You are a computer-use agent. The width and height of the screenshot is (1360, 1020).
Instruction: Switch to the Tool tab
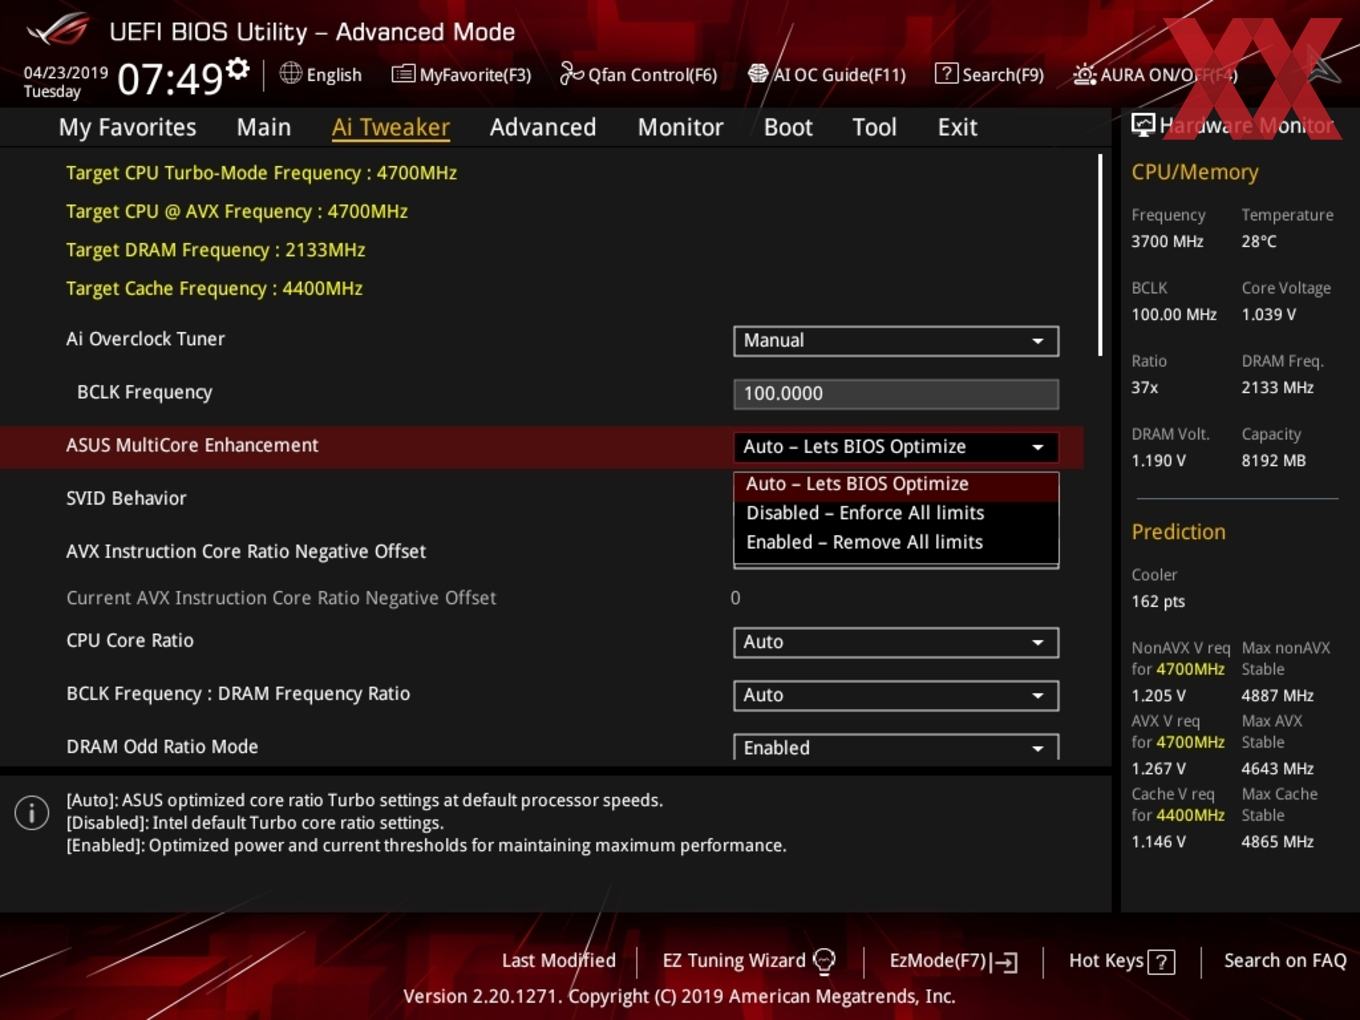[x=874, y=127]
